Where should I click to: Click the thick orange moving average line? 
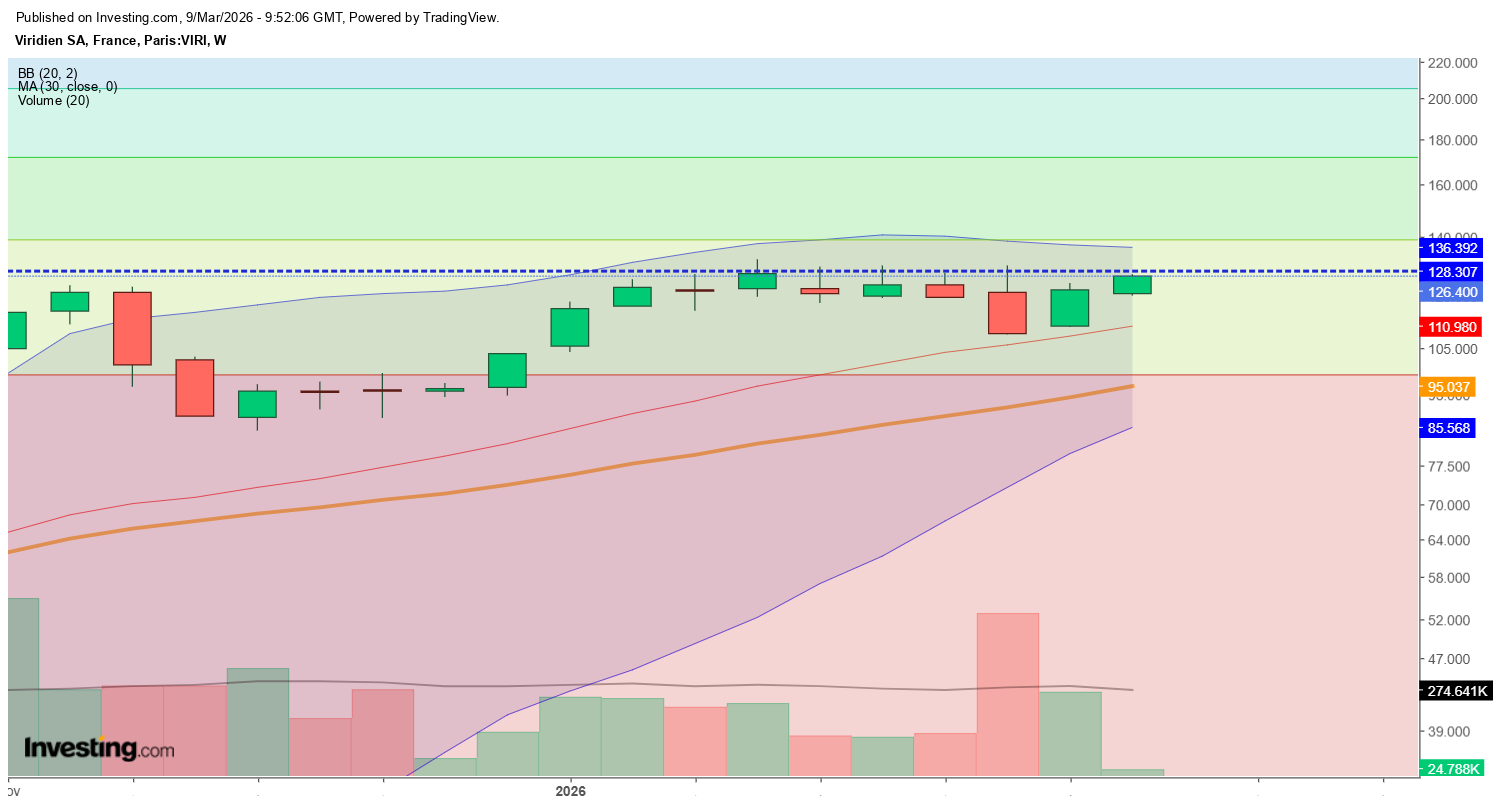coord(700,454)
